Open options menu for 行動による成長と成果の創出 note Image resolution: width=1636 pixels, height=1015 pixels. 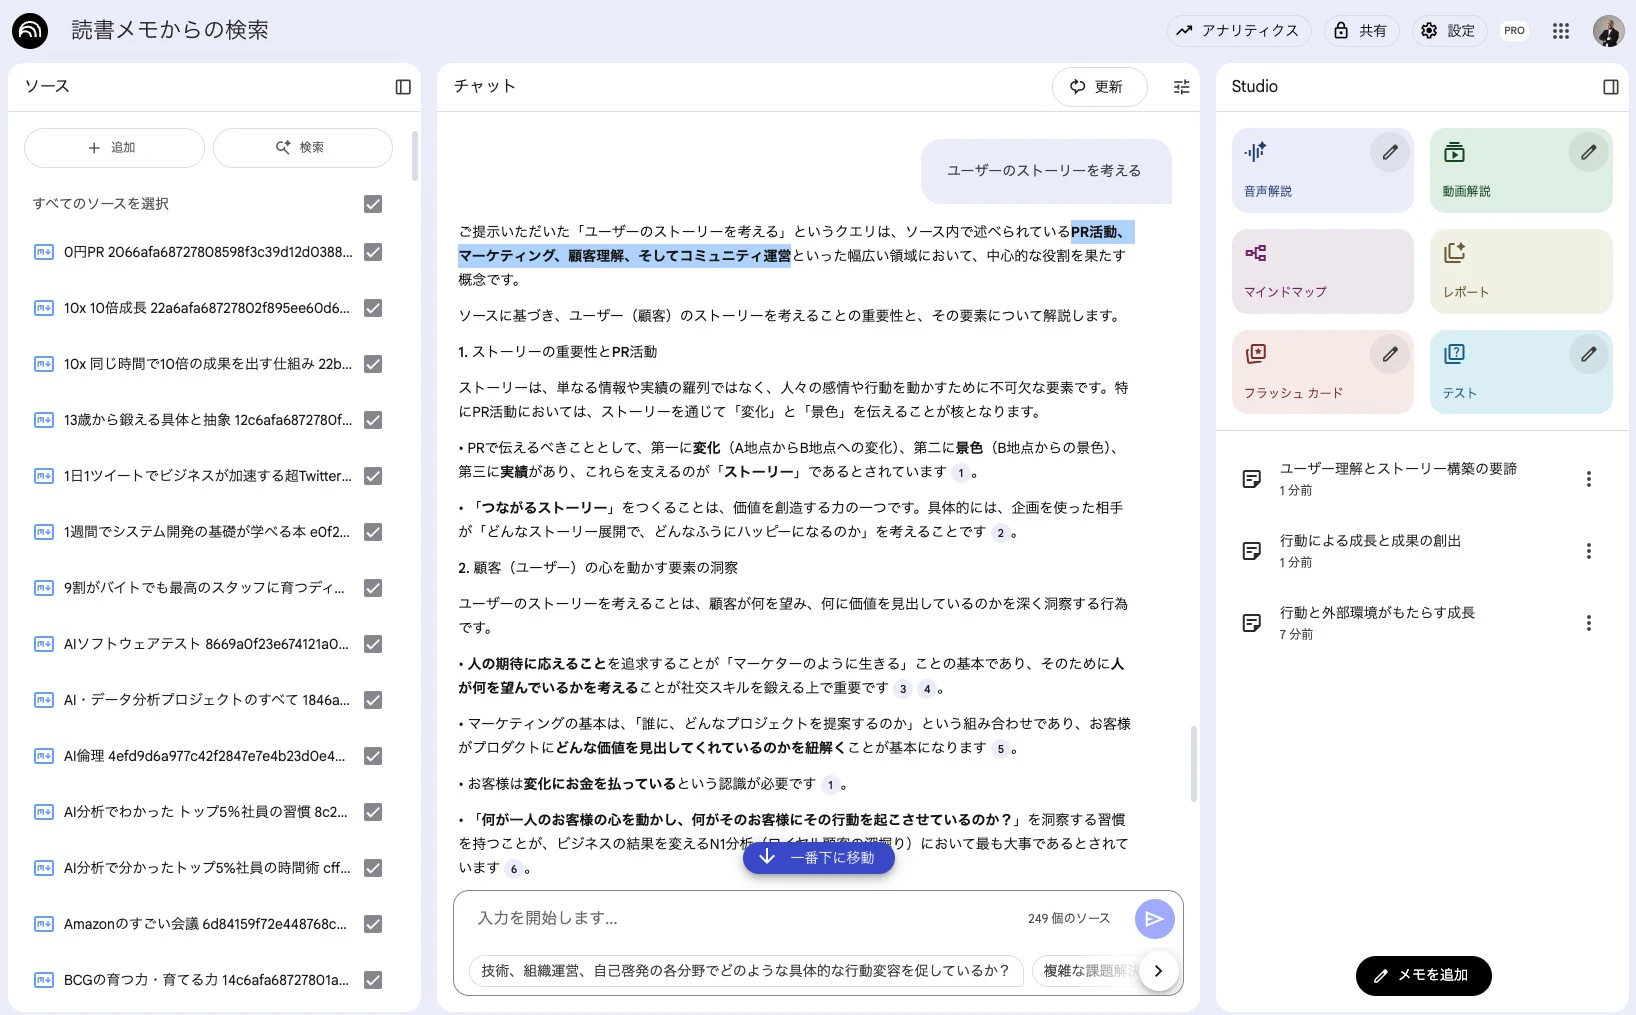point(1588,551)
